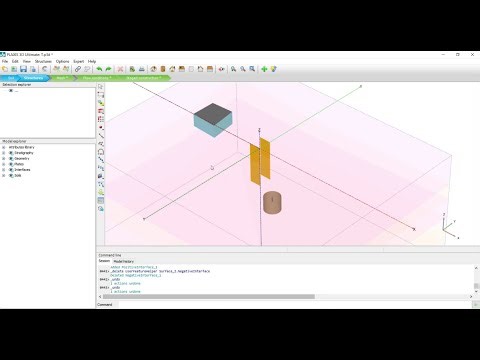Screen dimensions: 480x360
Task: Toggle visibility eye of Plates
Action: 11,164
